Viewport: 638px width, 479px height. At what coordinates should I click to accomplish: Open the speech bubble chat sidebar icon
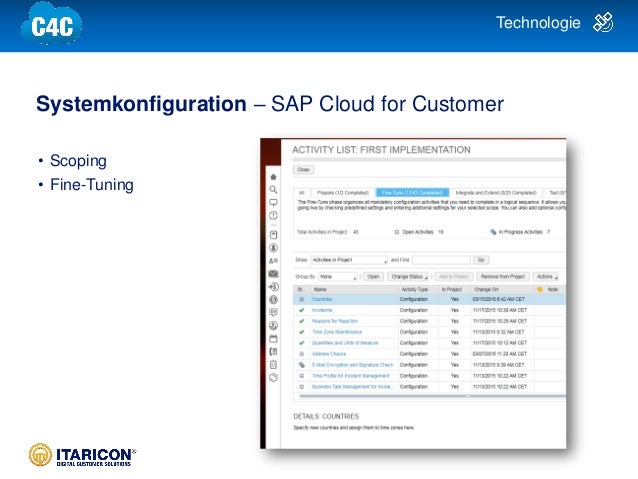pos(273,313)
